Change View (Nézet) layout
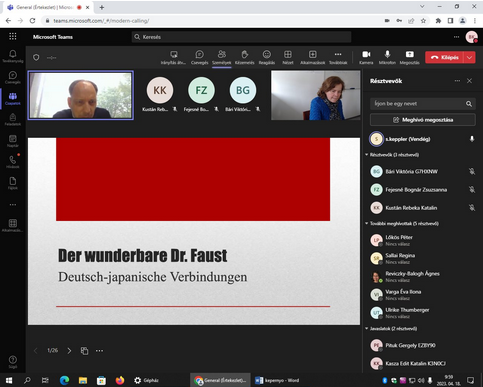This screenshot has width=483, height=387. (x=288, y=57)
